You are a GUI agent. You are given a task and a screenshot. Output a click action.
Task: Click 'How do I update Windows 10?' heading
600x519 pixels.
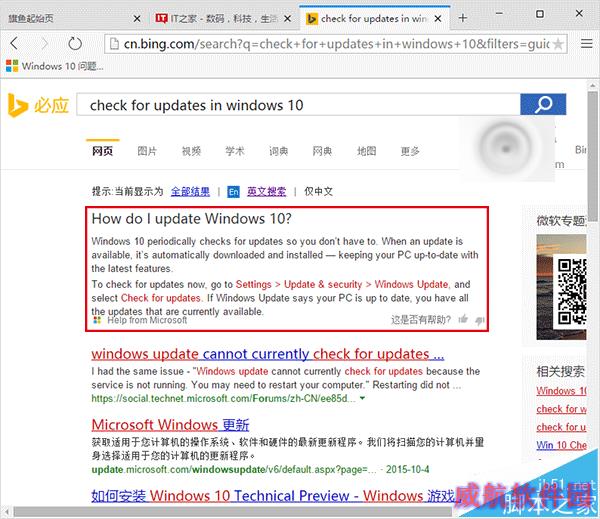pyautogui.click(x=191, y=219)
